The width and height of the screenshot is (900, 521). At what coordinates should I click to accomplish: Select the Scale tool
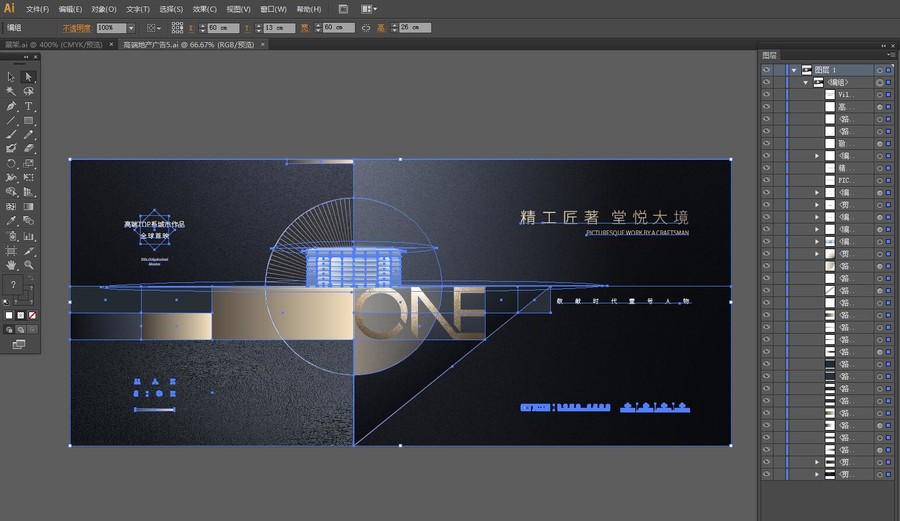coord(28,164)
